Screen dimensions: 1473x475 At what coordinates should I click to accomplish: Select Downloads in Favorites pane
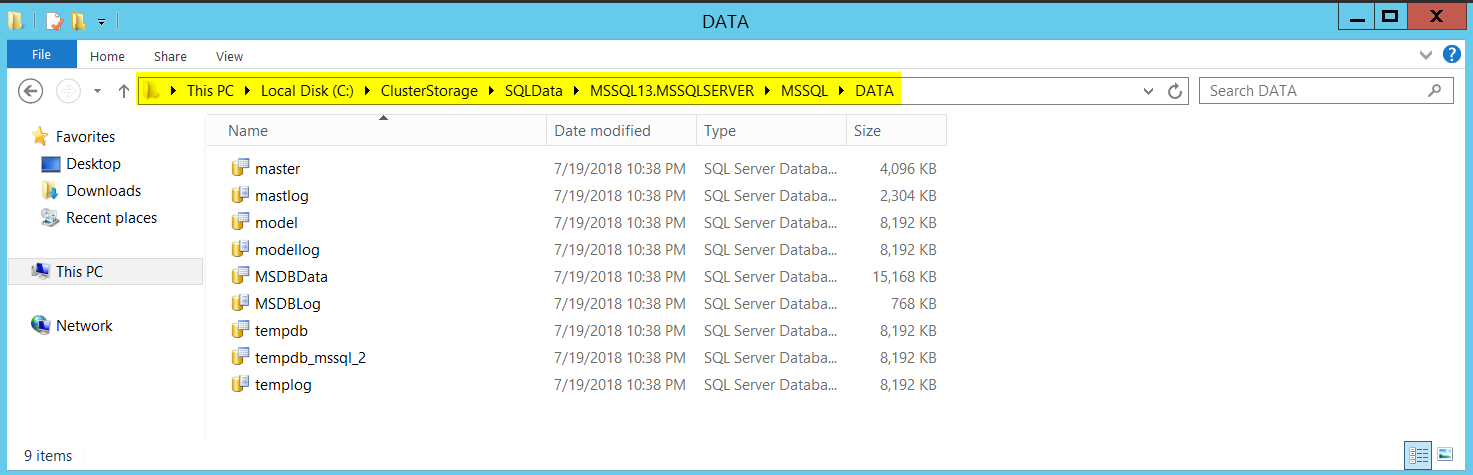[103, 190]
